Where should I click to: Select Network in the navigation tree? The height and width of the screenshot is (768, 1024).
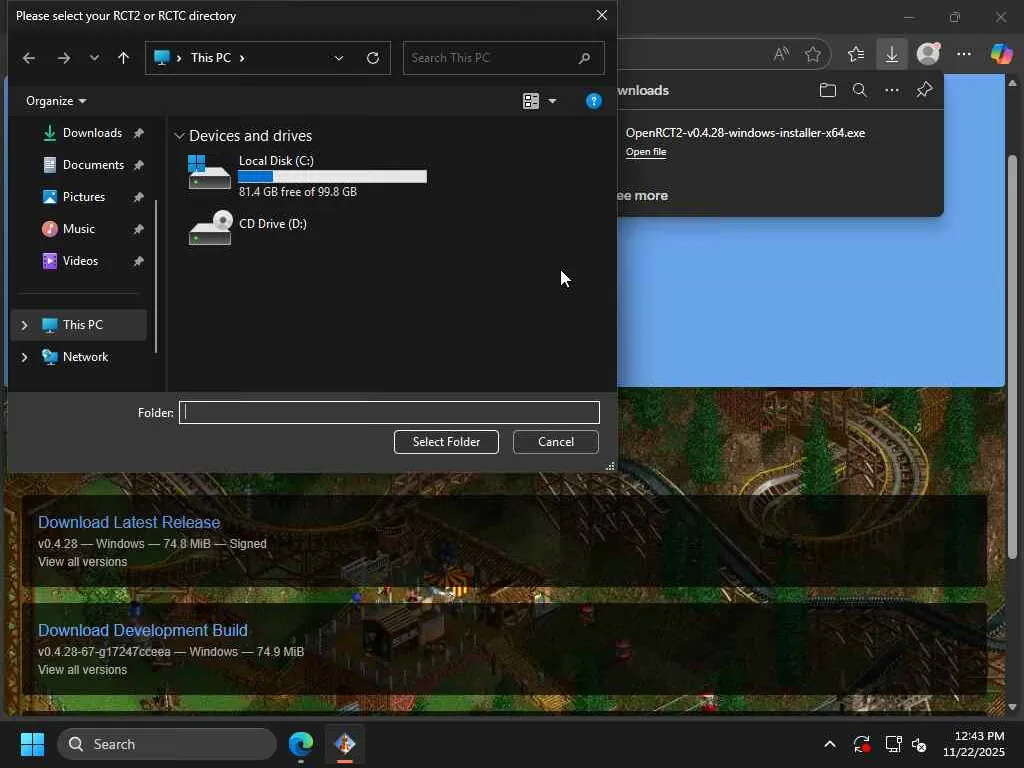pos(85,357)
